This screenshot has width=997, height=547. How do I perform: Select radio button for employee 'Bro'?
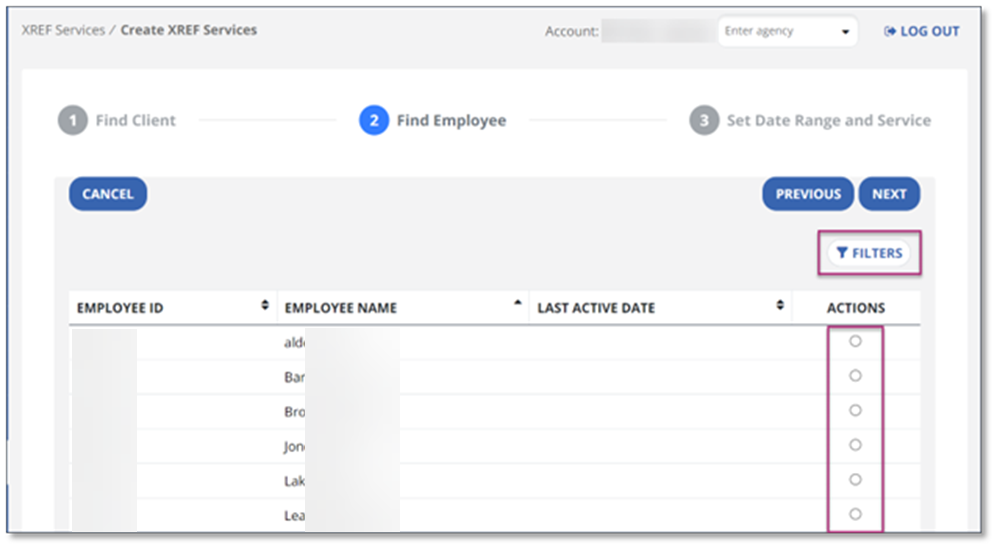click(855, 410)
